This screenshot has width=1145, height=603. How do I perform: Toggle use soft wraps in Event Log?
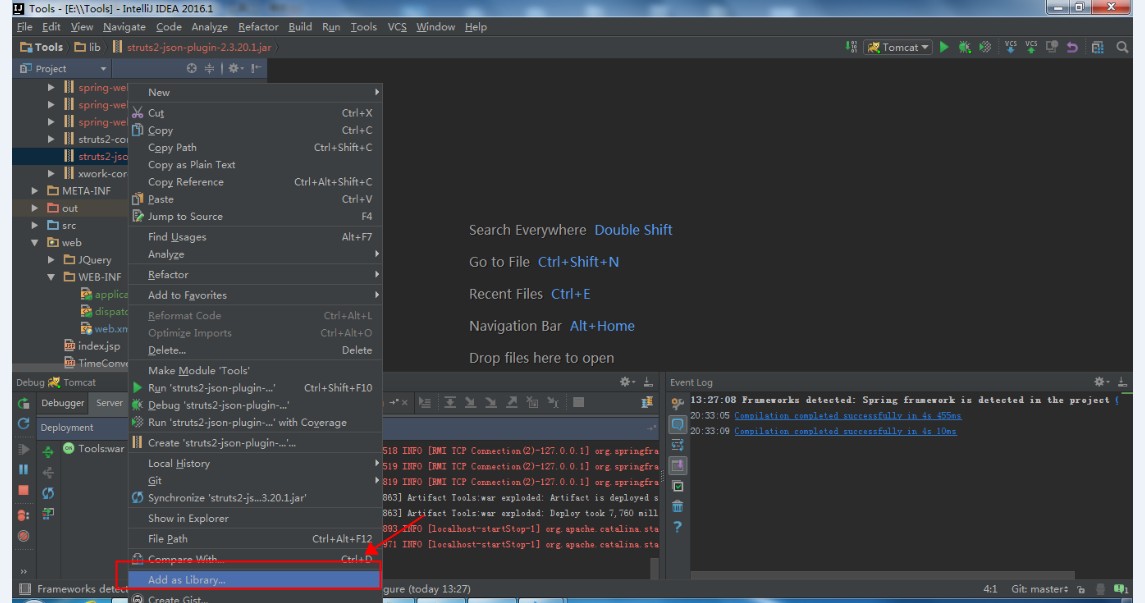(678, 445)
